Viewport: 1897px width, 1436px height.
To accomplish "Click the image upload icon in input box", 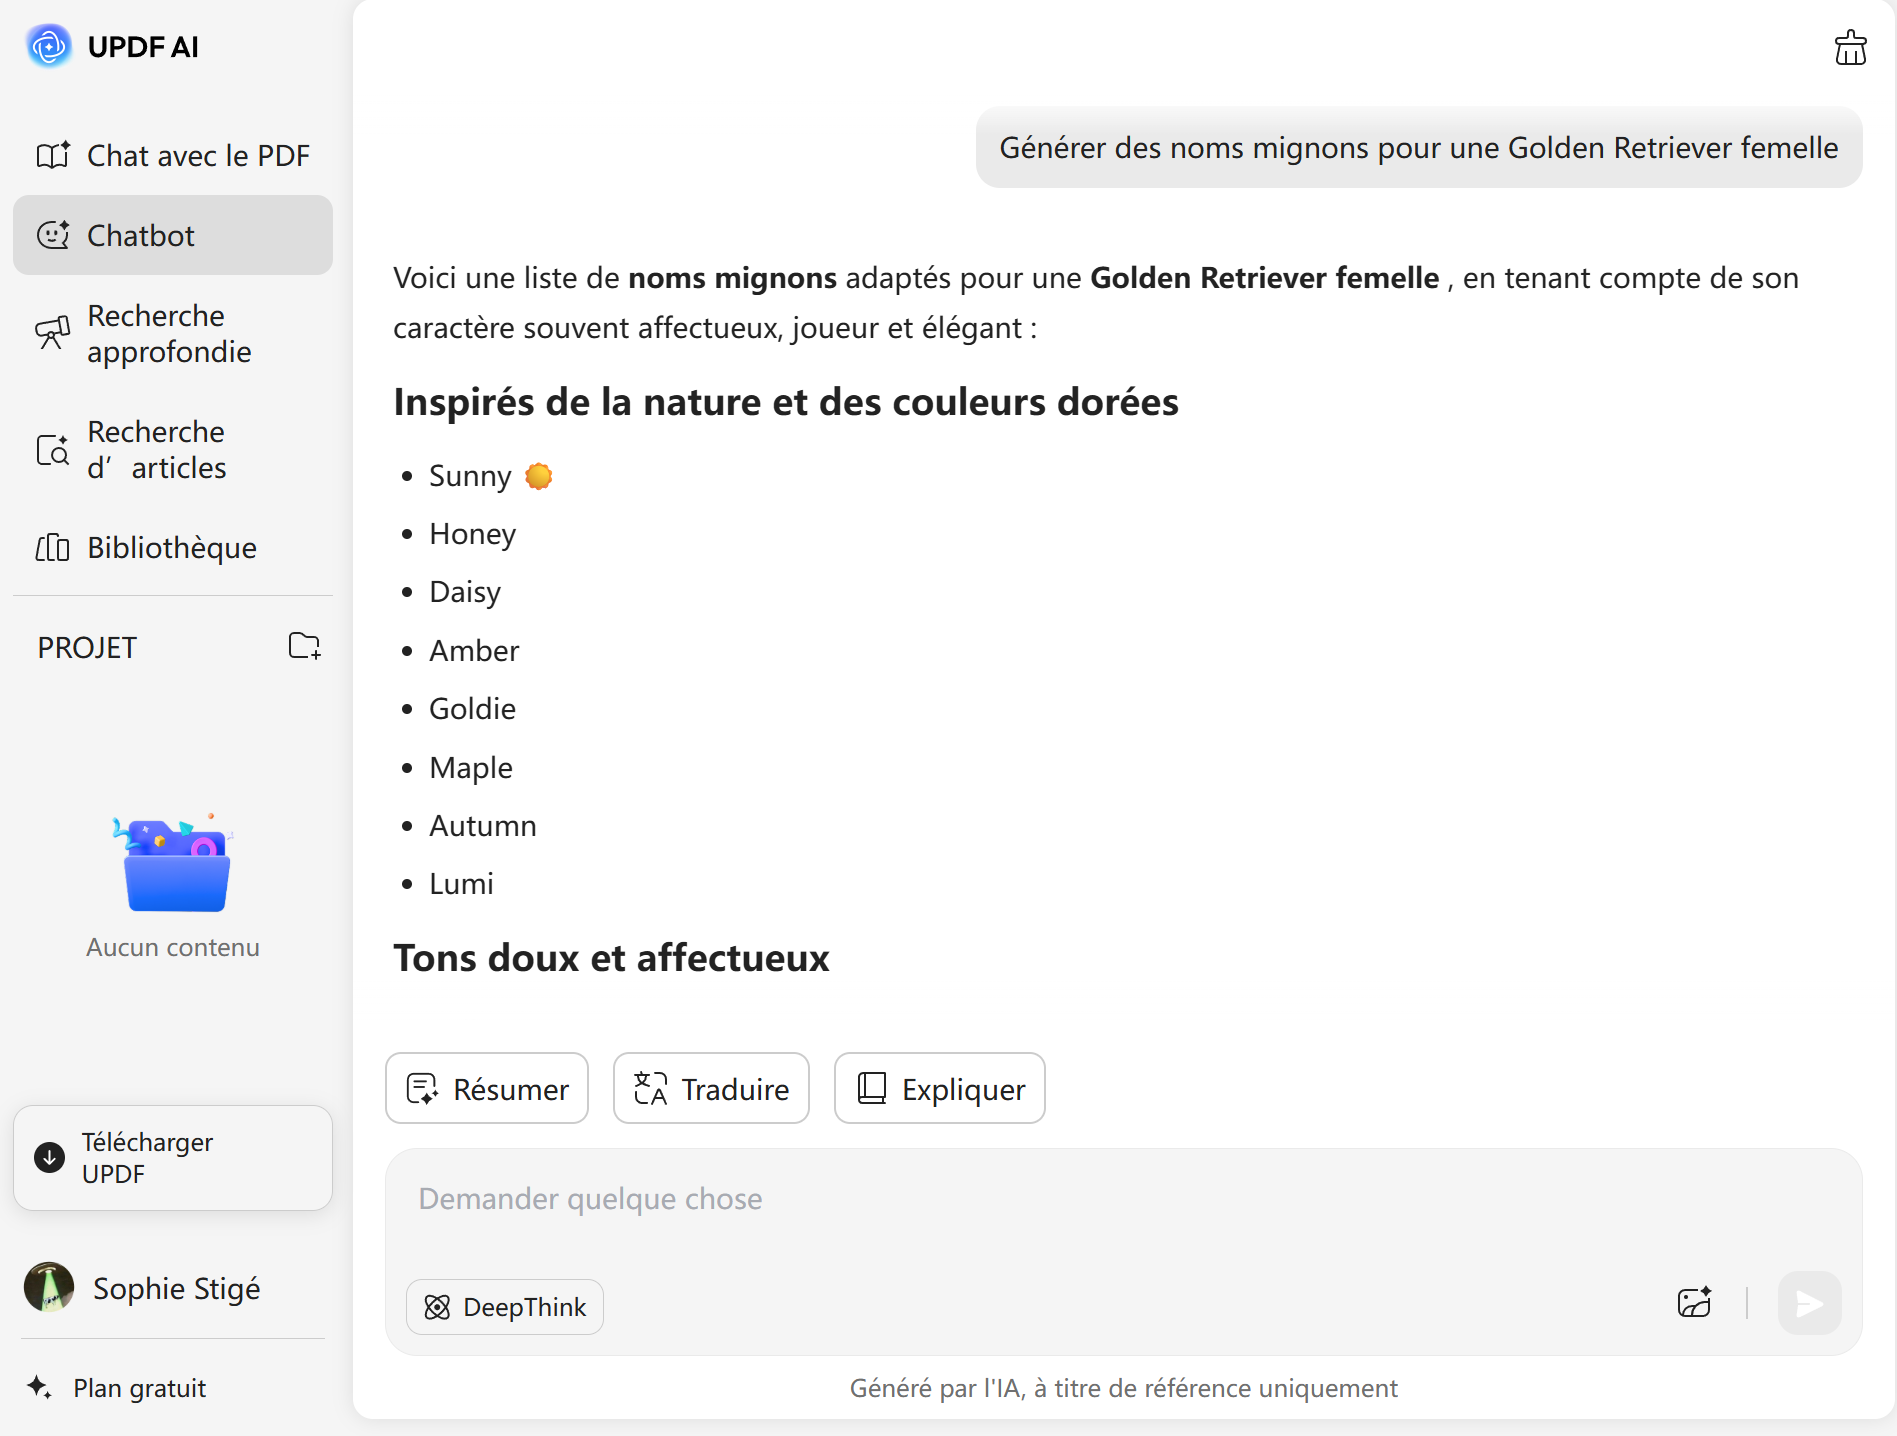I will (x=1695, y=1303).
